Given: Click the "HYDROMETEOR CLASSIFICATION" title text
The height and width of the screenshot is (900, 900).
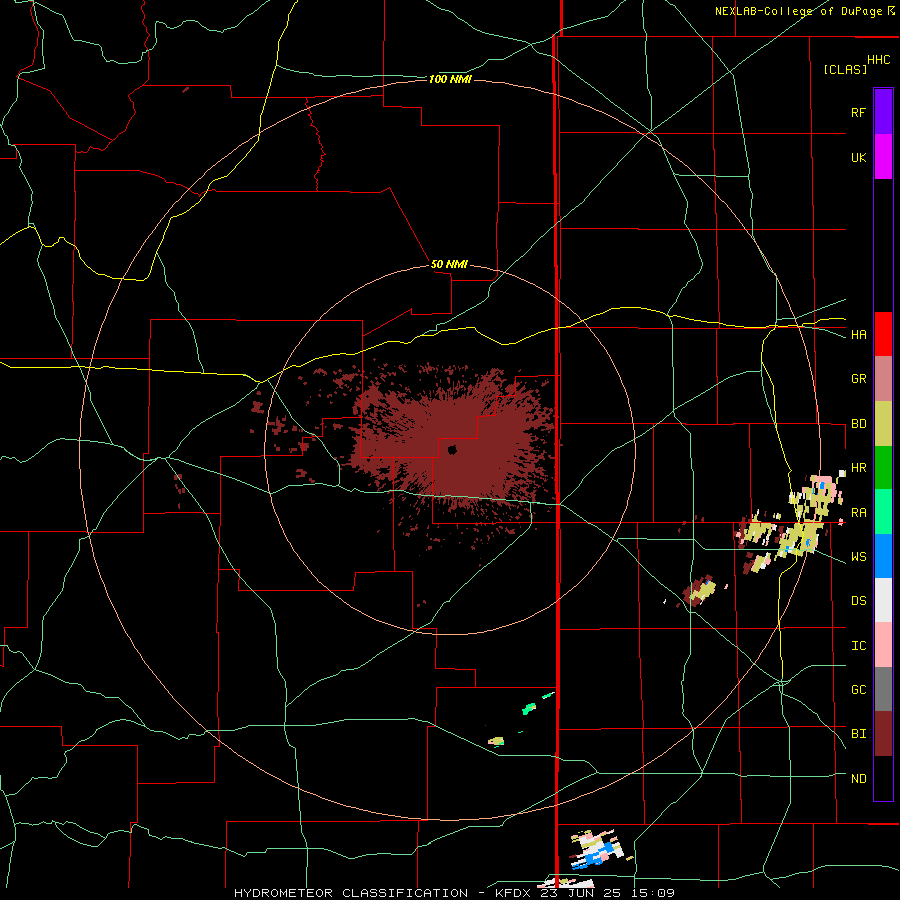Looking at the screenshot, I should pos(351,893).
